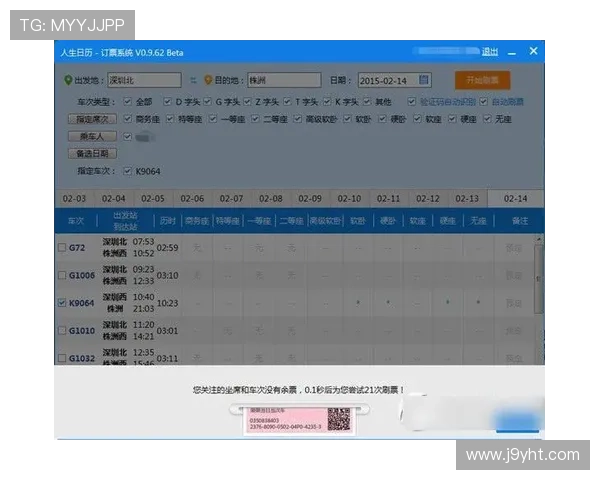Click the scrollbar up arrow in train list
Image resolution: width=600 pixels, height=480 pixels.
click(x=539, y=239)
